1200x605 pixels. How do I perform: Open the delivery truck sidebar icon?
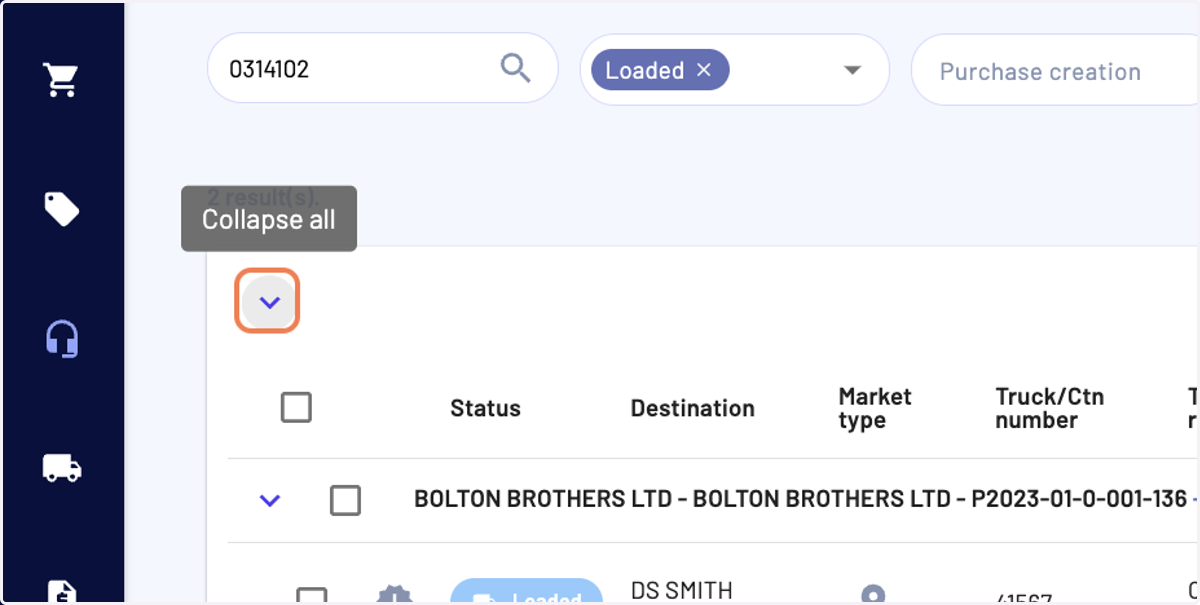click(x=61, y=467)
